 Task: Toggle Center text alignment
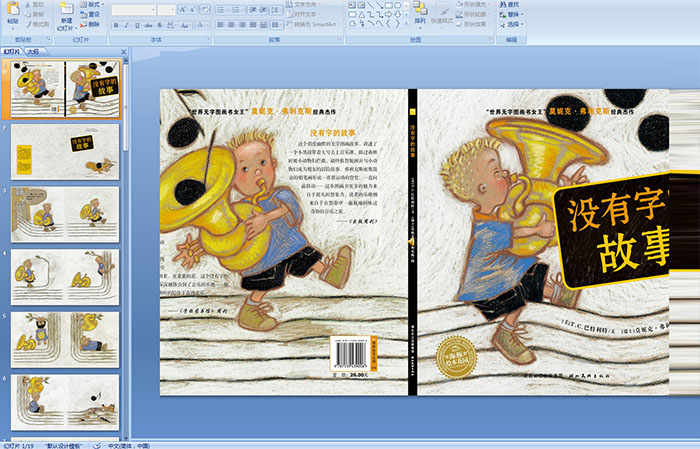point(231,25)
